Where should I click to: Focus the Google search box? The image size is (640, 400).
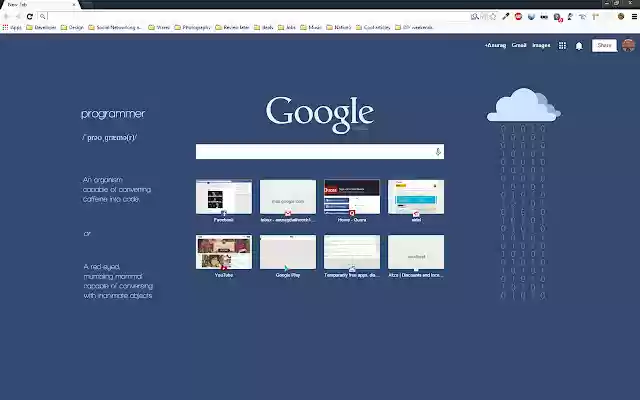click(x=320, y=151)
